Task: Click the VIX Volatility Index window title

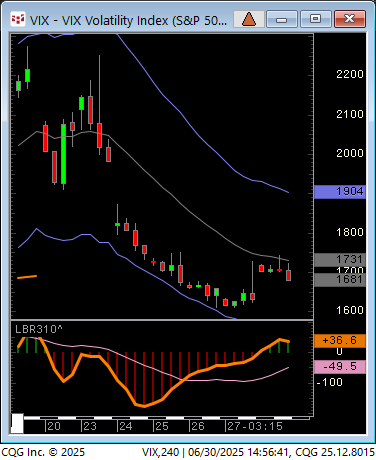Action: pos(128,21)
